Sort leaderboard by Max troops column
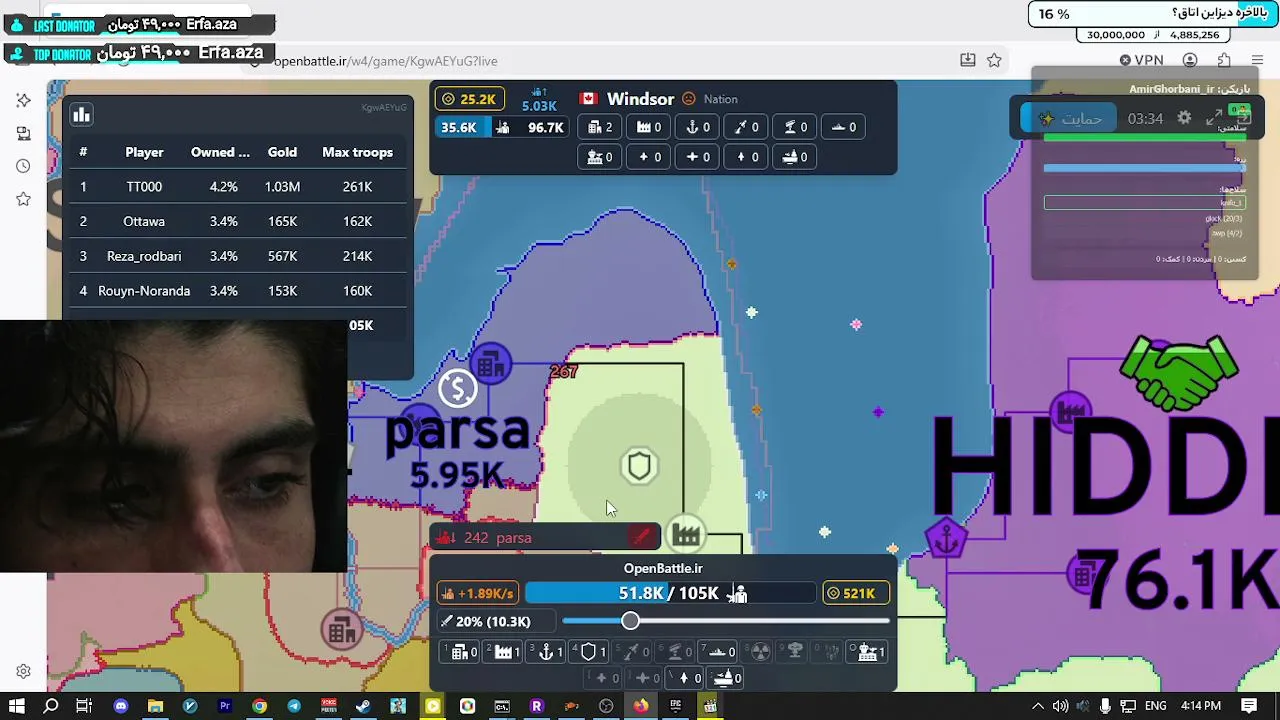Screen dimensions: 1280x720 click(x=357, y=152)
